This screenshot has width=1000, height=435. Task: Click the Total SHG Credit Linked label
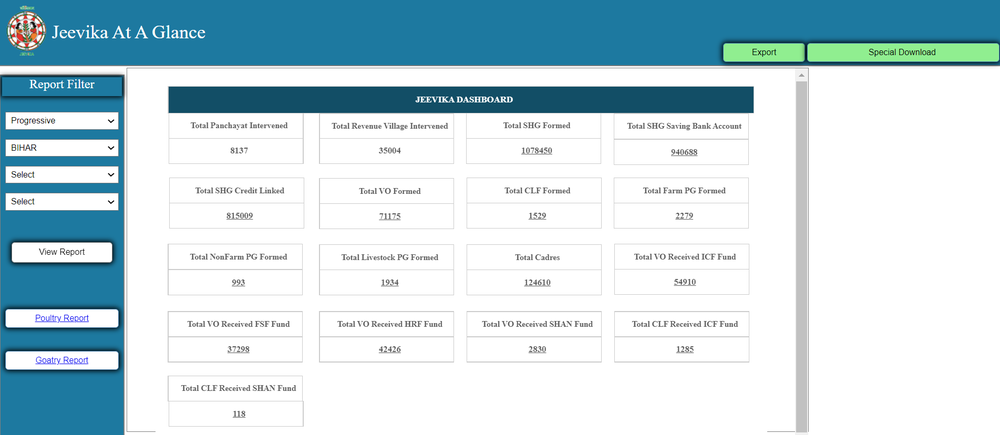point(239,191)
